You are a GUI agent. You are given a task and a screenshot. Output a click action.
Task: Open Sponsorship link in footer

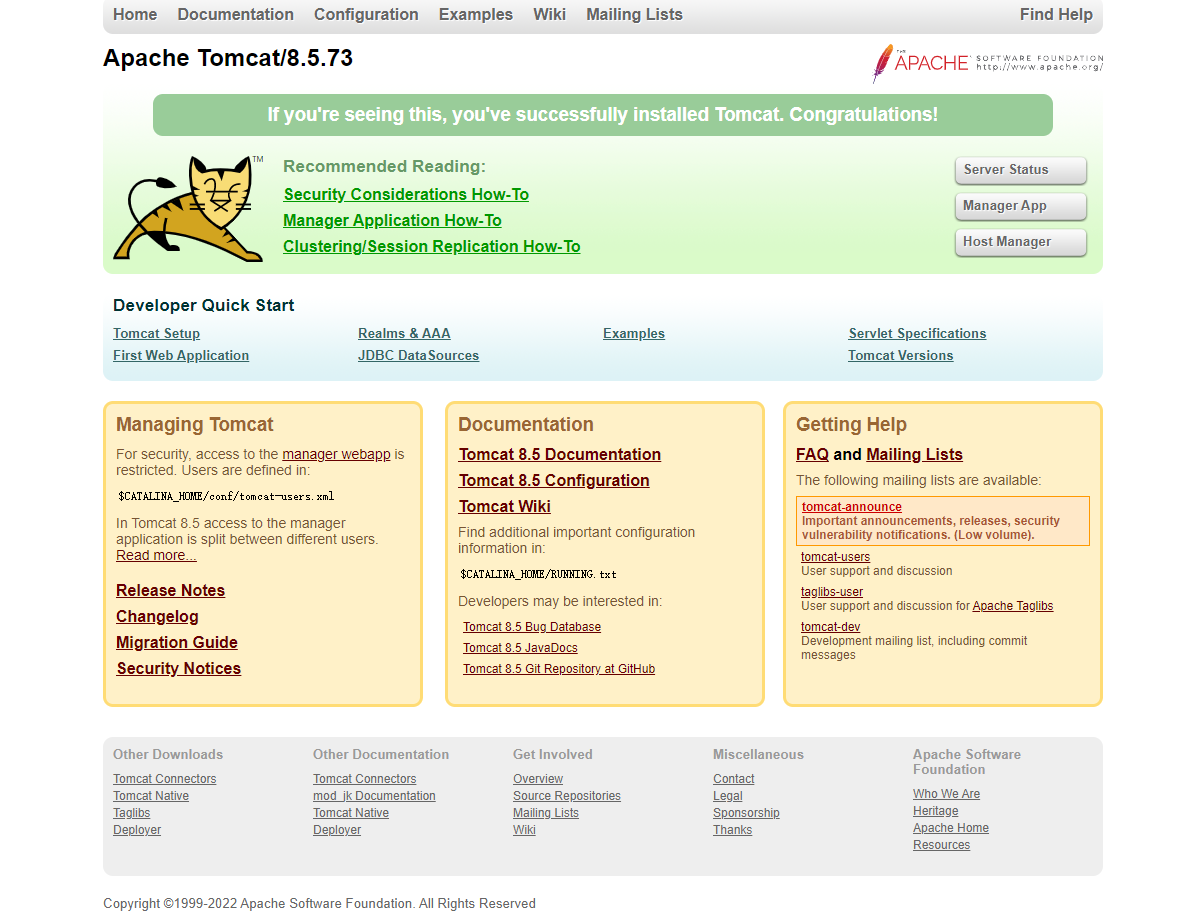746,813
